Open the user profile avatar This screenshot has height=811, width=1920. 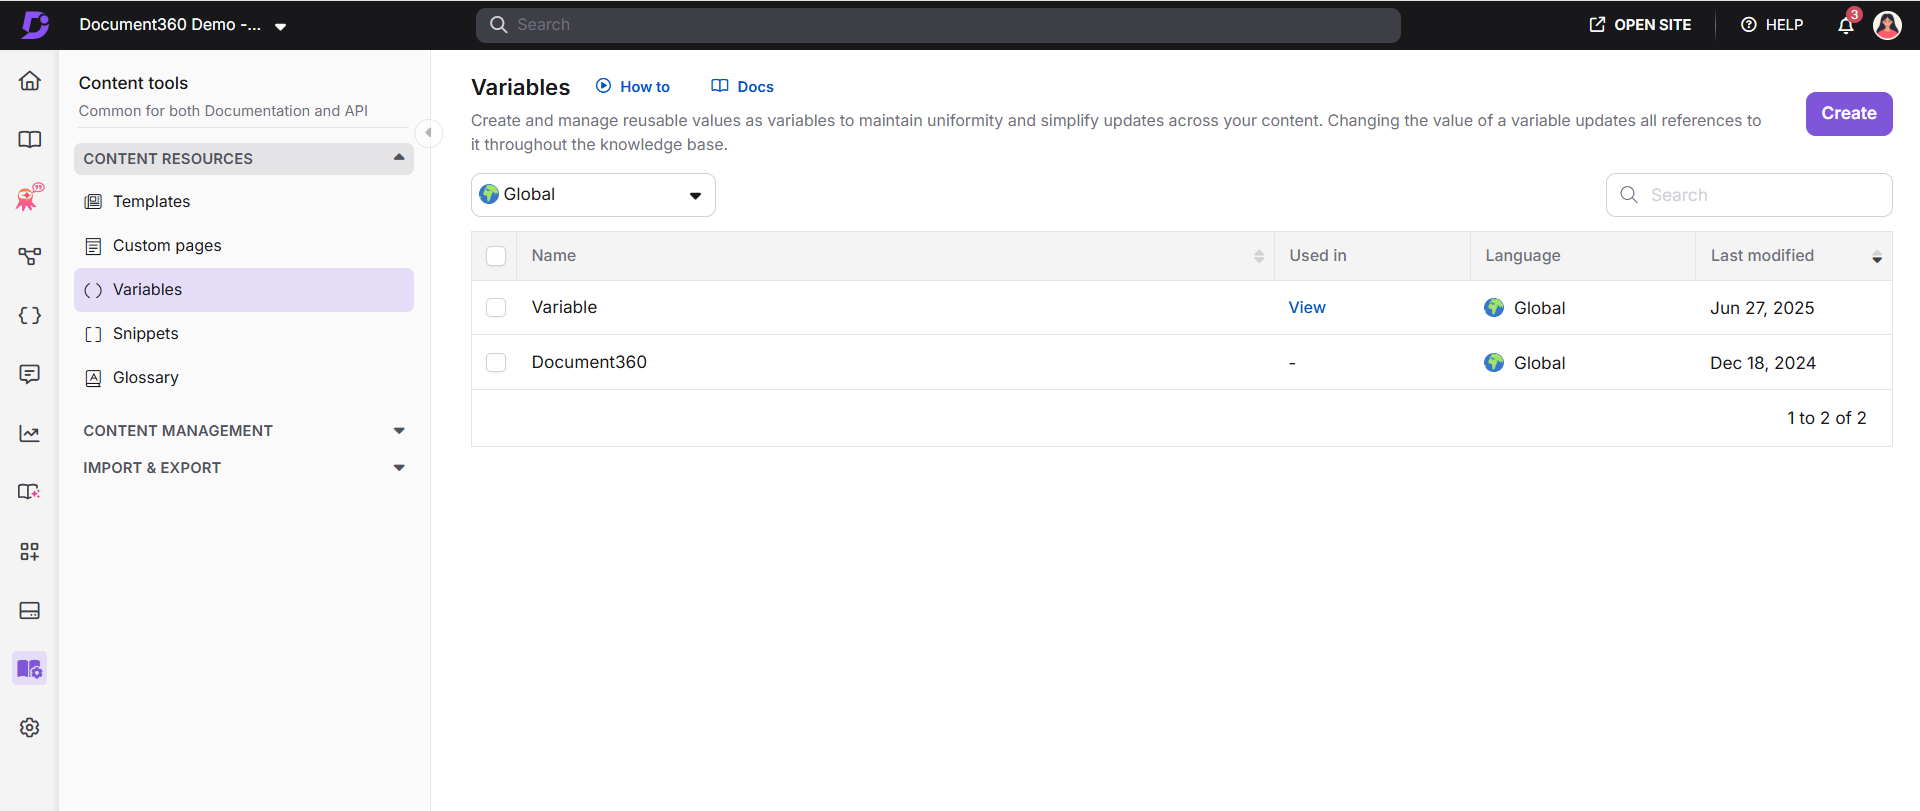pyautogui.click(x=1887, y=25)
